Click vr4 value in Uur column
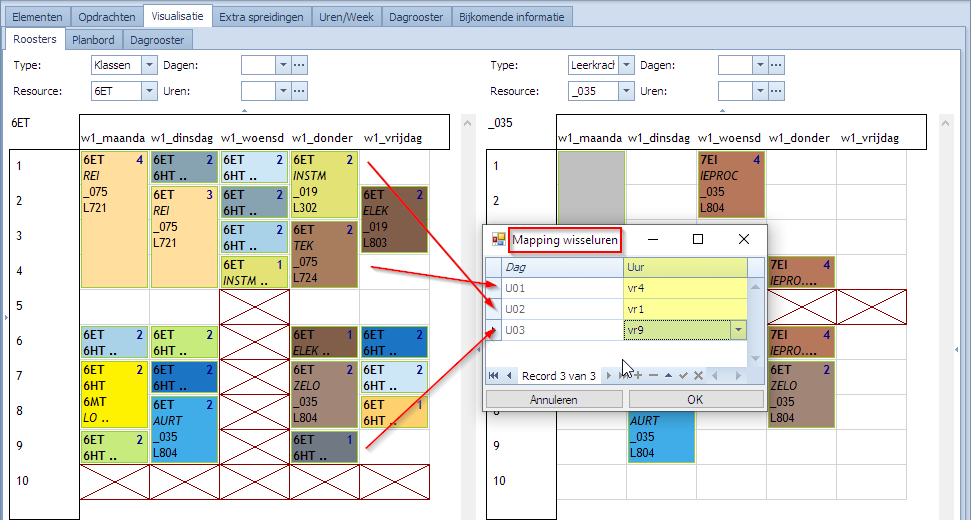Screen dimensions: 971x520 (685, 288)
